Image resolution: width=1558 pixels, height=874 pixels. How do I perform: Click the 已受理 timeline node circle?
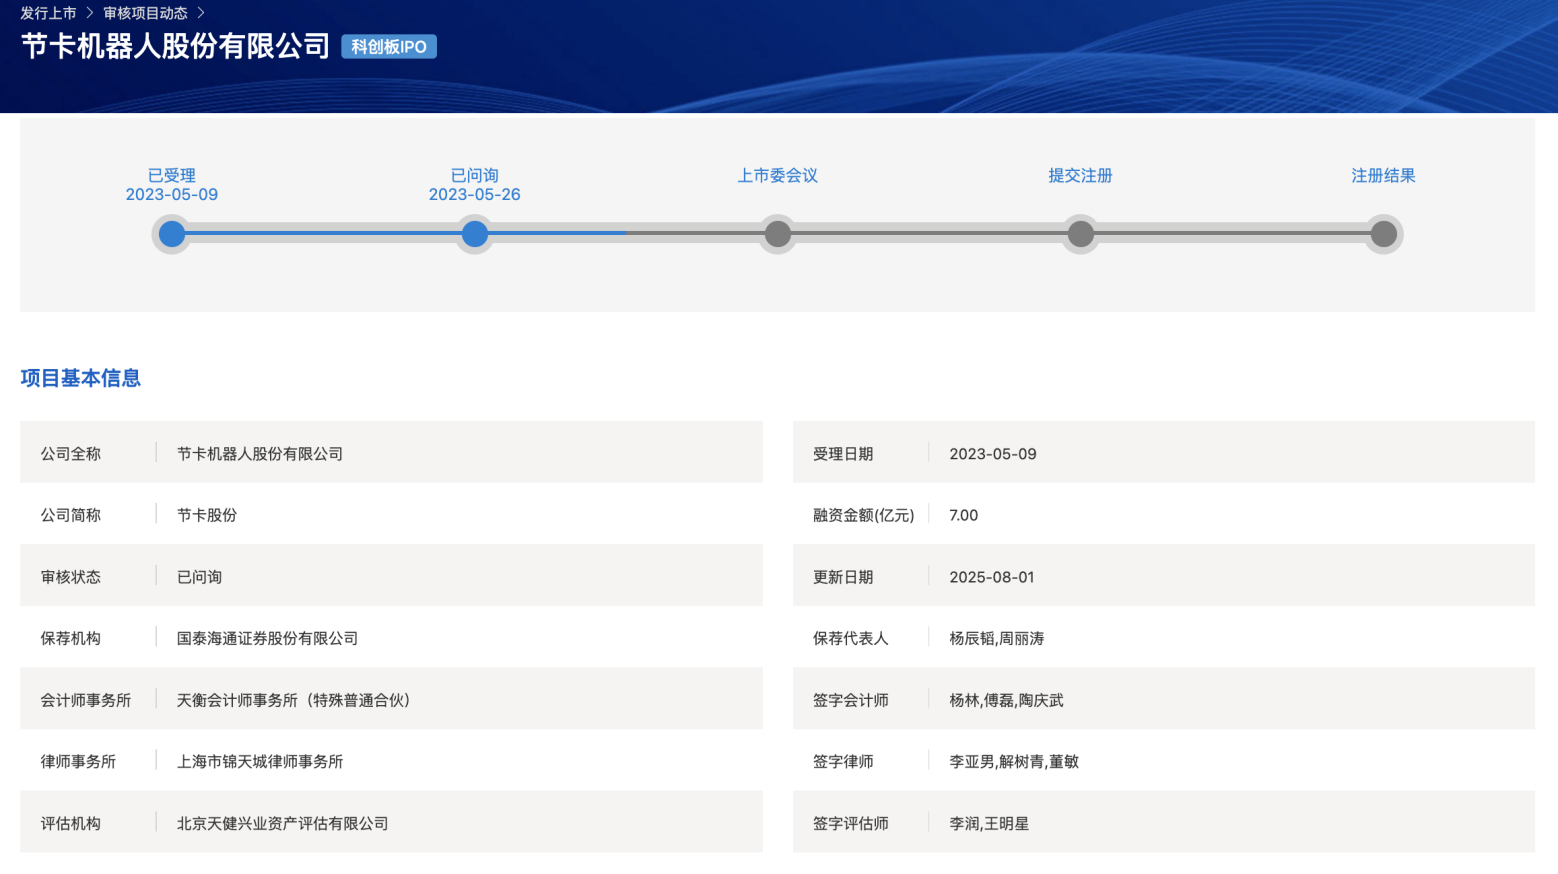(172, 234)
